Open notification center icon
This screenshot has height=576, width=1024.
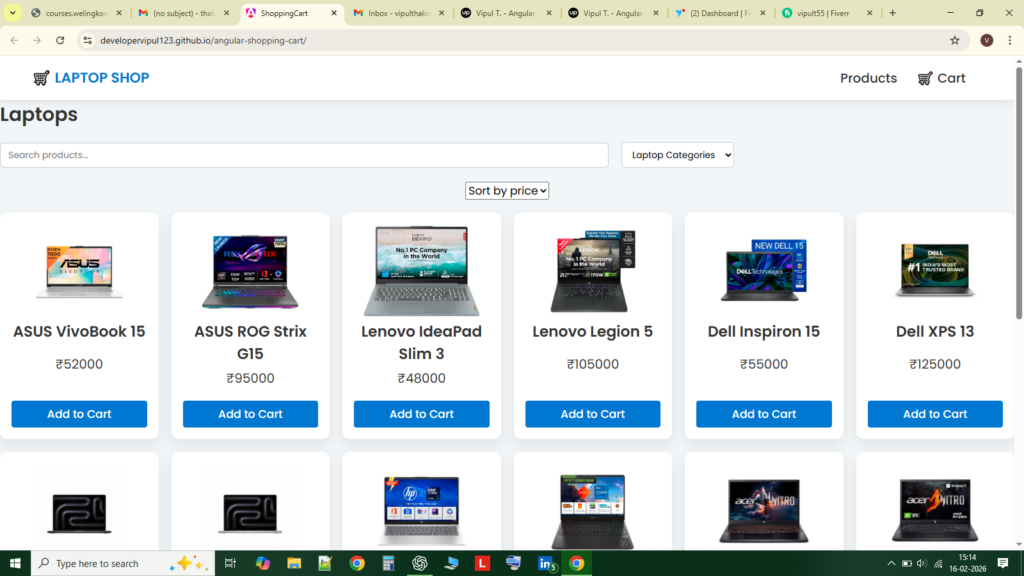1003,563
